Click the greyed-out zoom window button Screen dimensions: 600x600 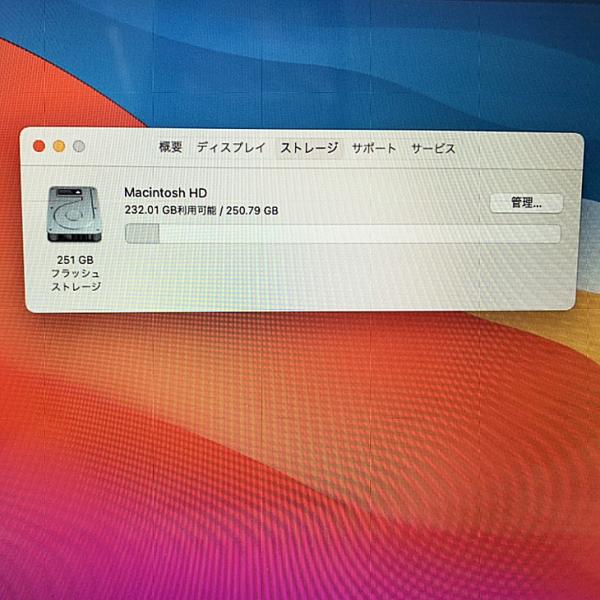click(x=79, y=146)
